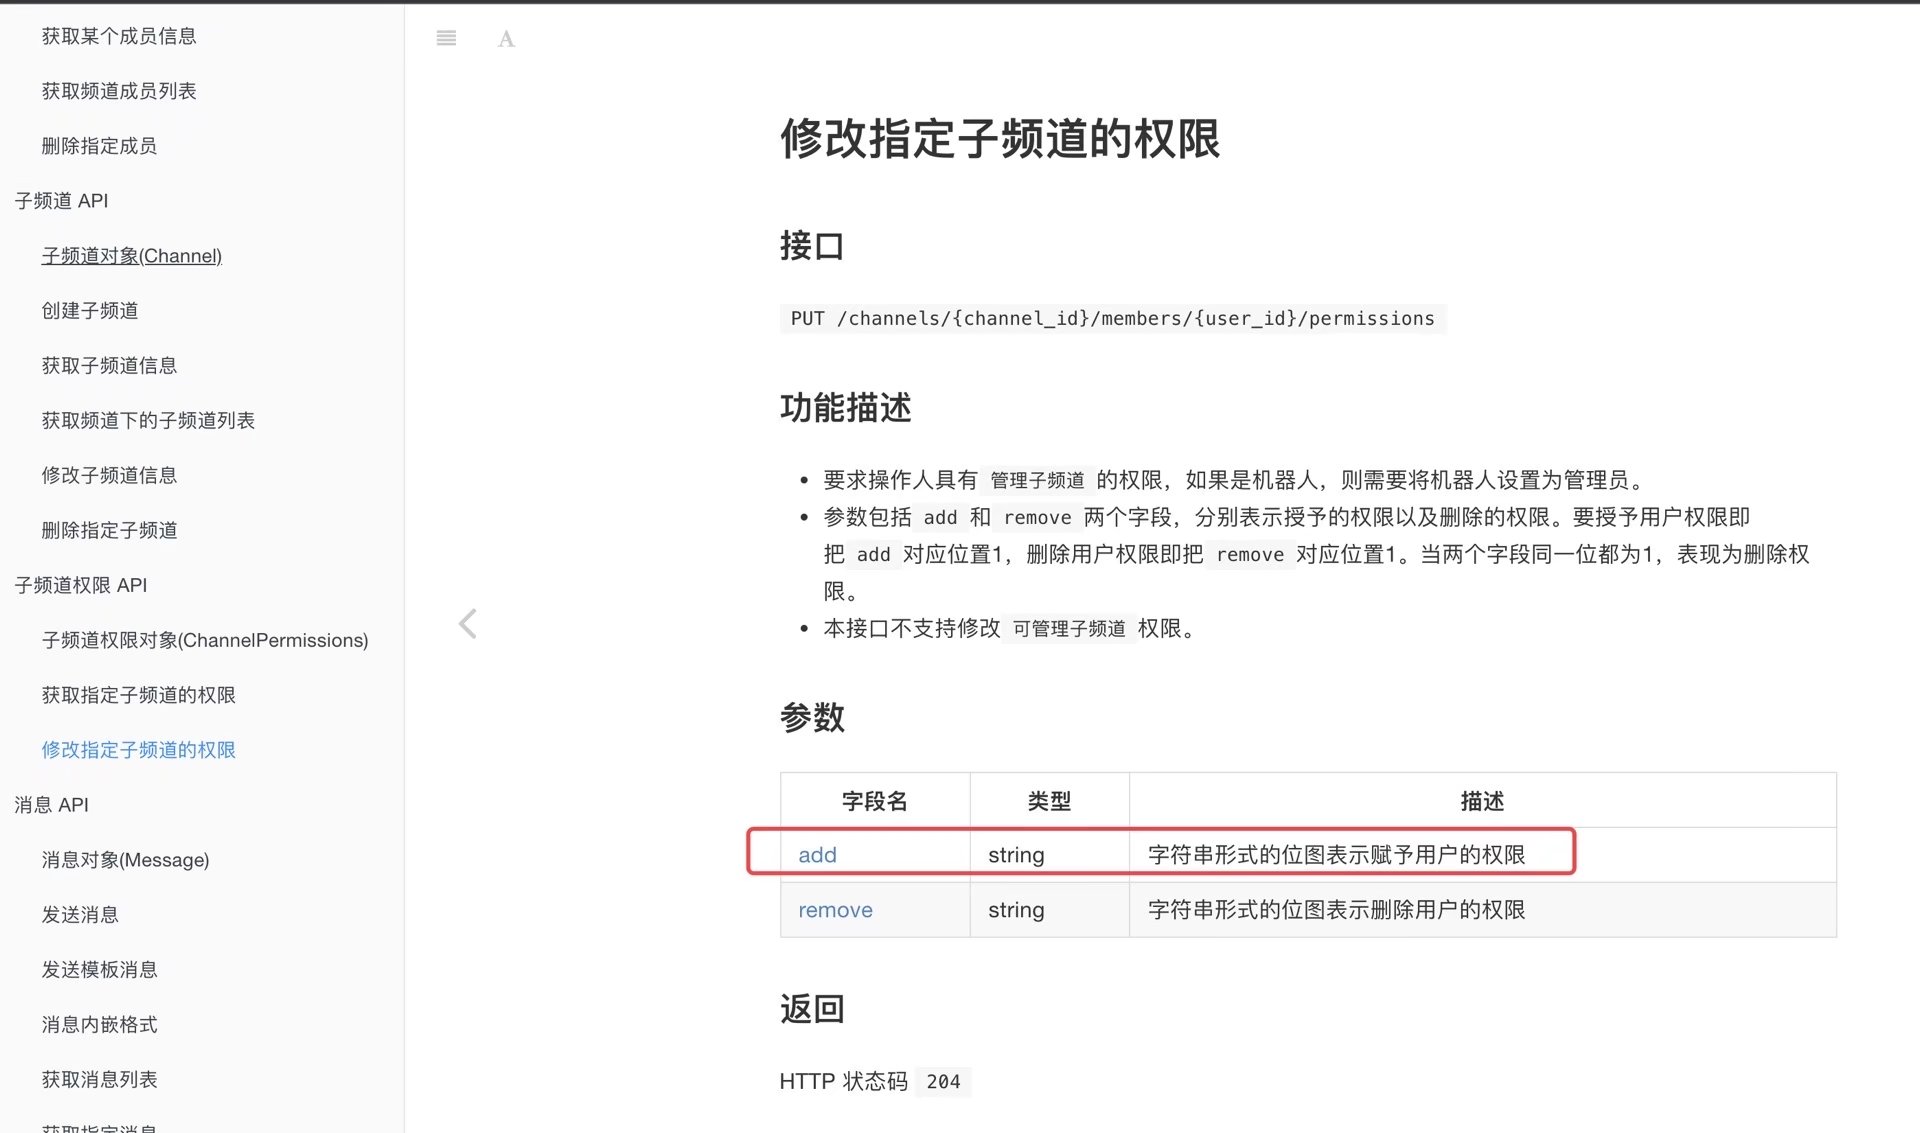Screen dimensions: 1920x1133
Task: Open the 删除指定成员 page
Action: tap(99, 145)
